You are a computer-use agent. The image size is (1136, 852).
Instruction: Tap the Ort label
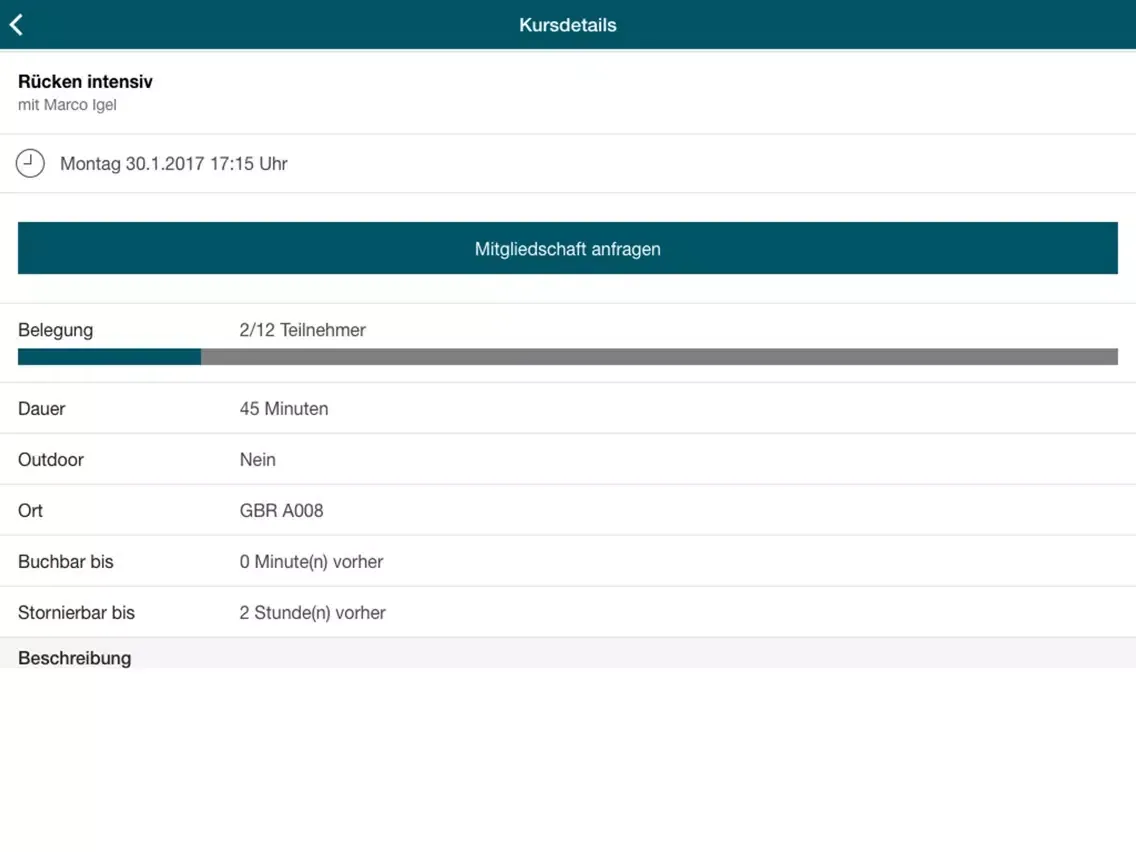coord(30,511)
